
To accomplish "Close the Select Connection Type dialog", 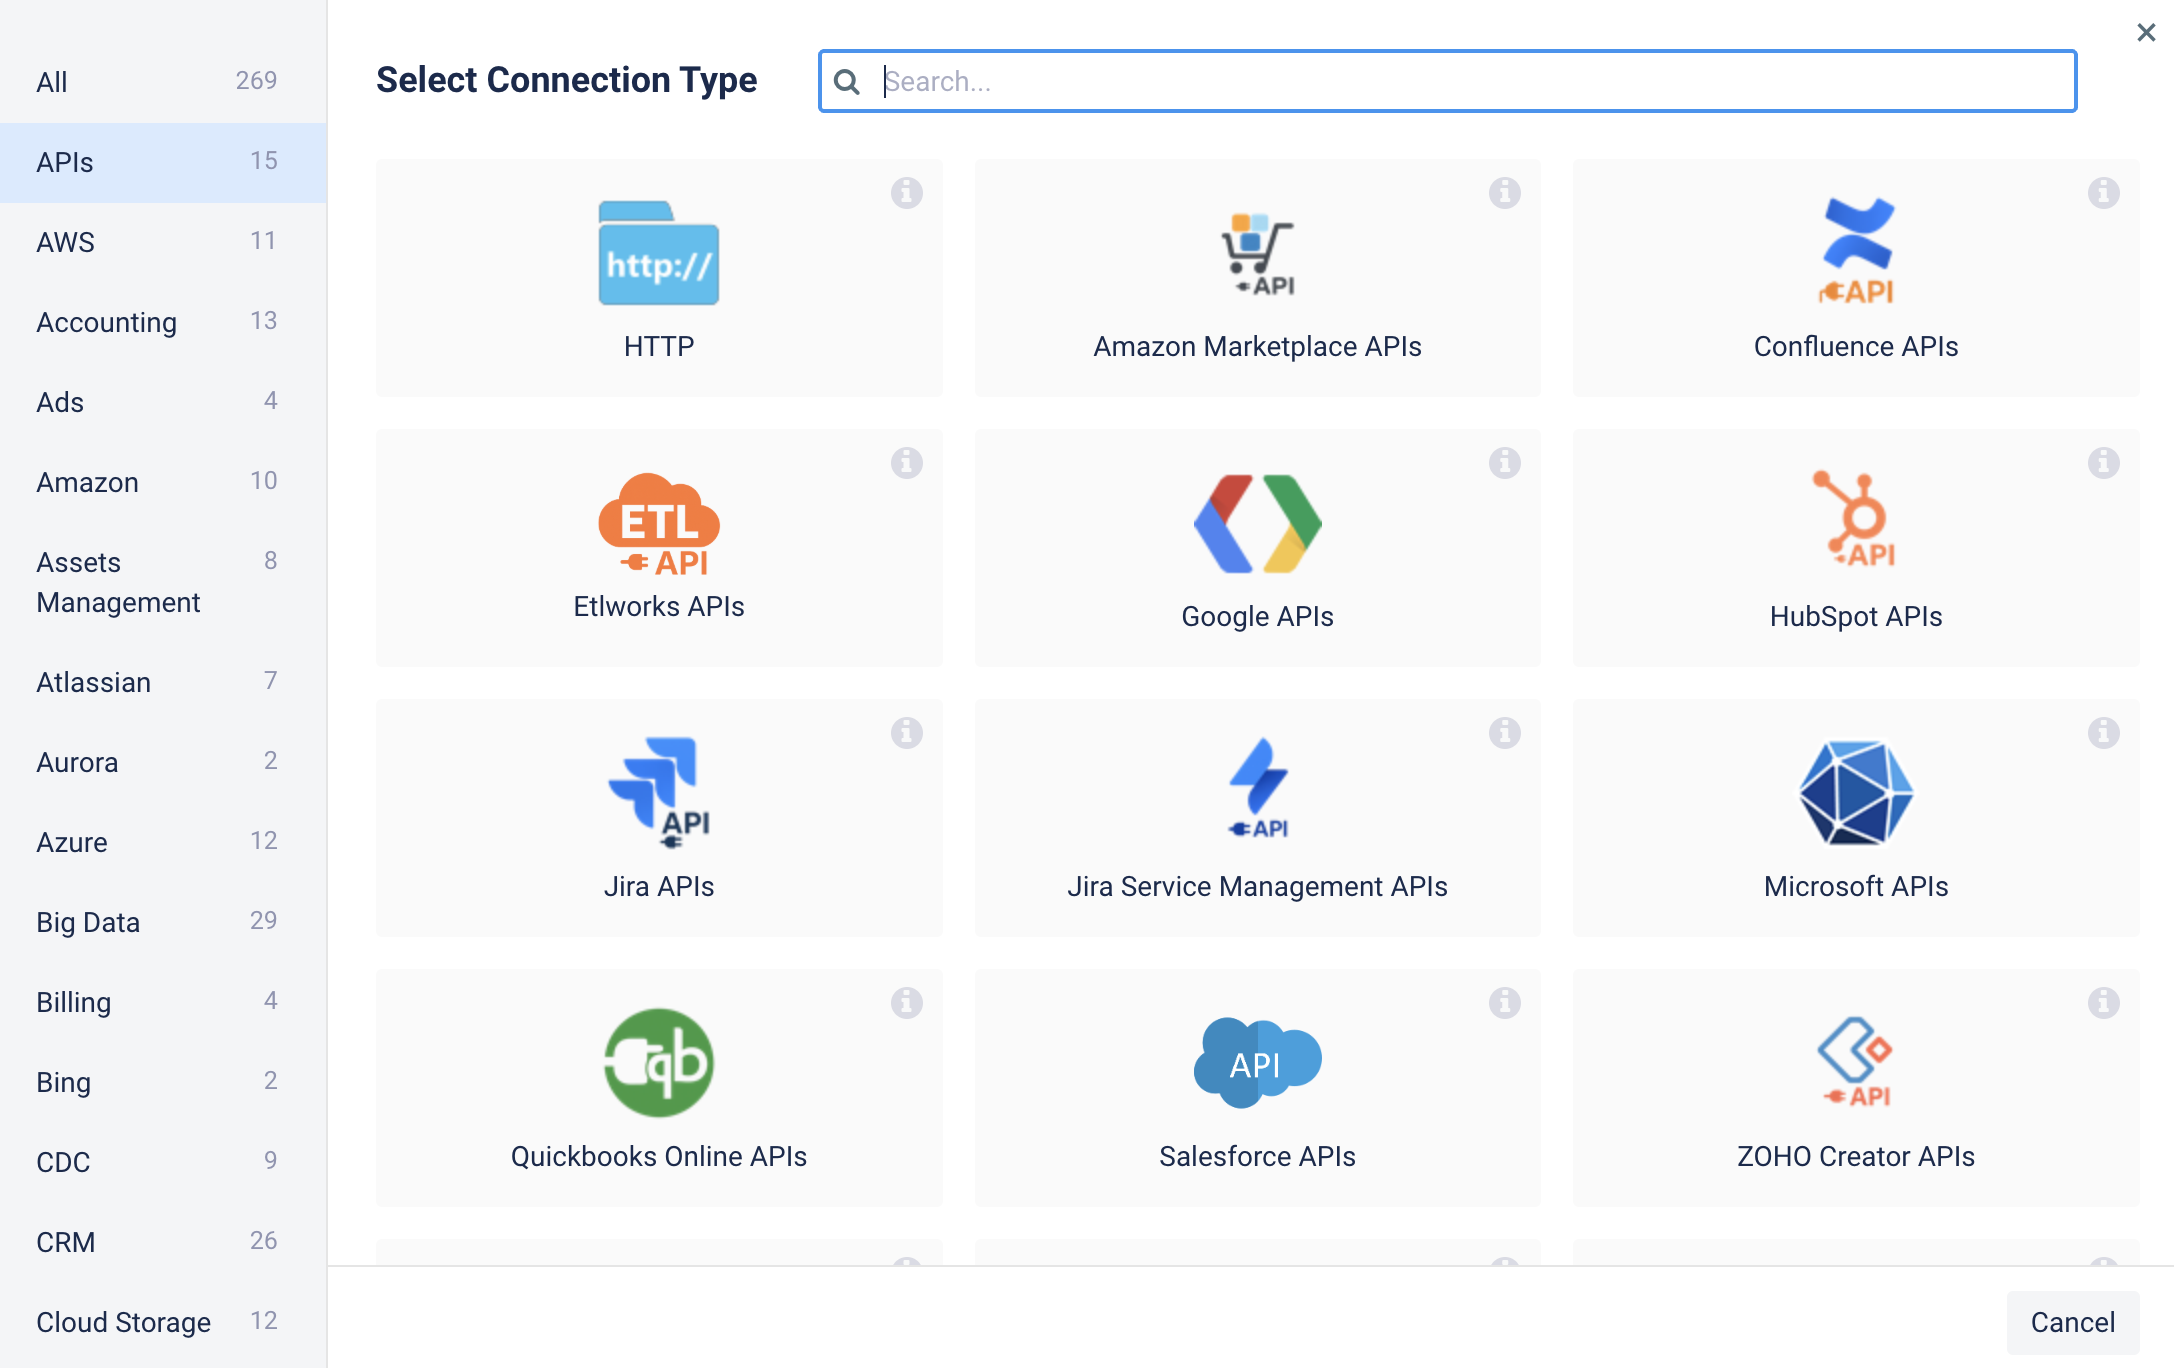I will pos(2145,32).
